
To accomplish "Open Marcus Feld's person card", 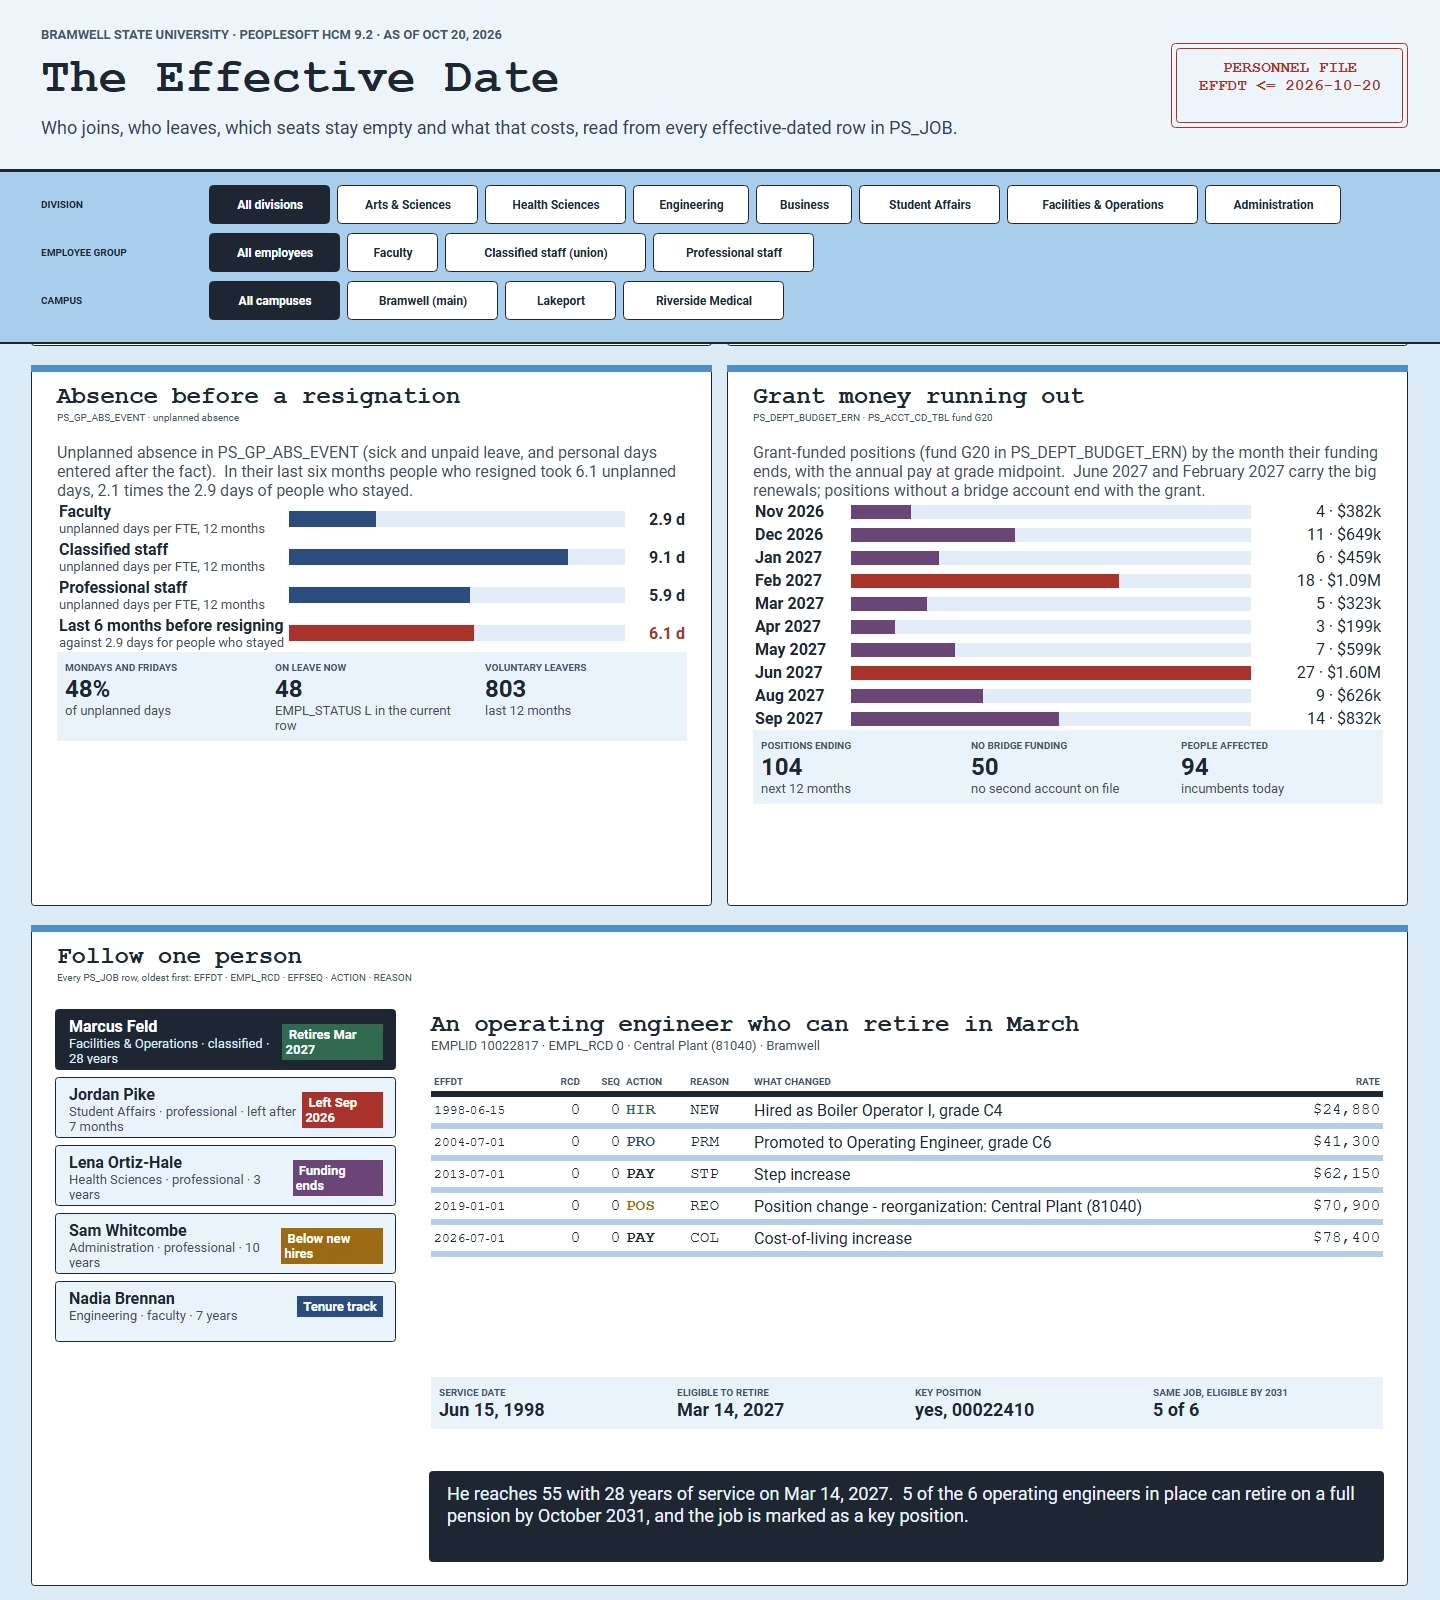I will 225,1040.
